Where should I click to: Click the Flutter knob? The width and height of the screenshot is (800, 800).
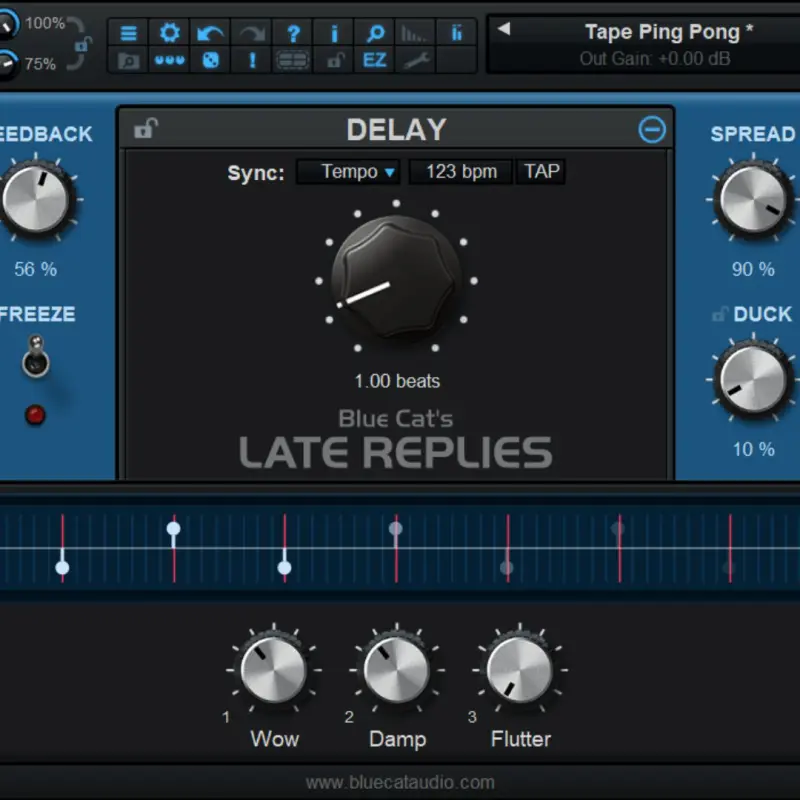(519, 669)
